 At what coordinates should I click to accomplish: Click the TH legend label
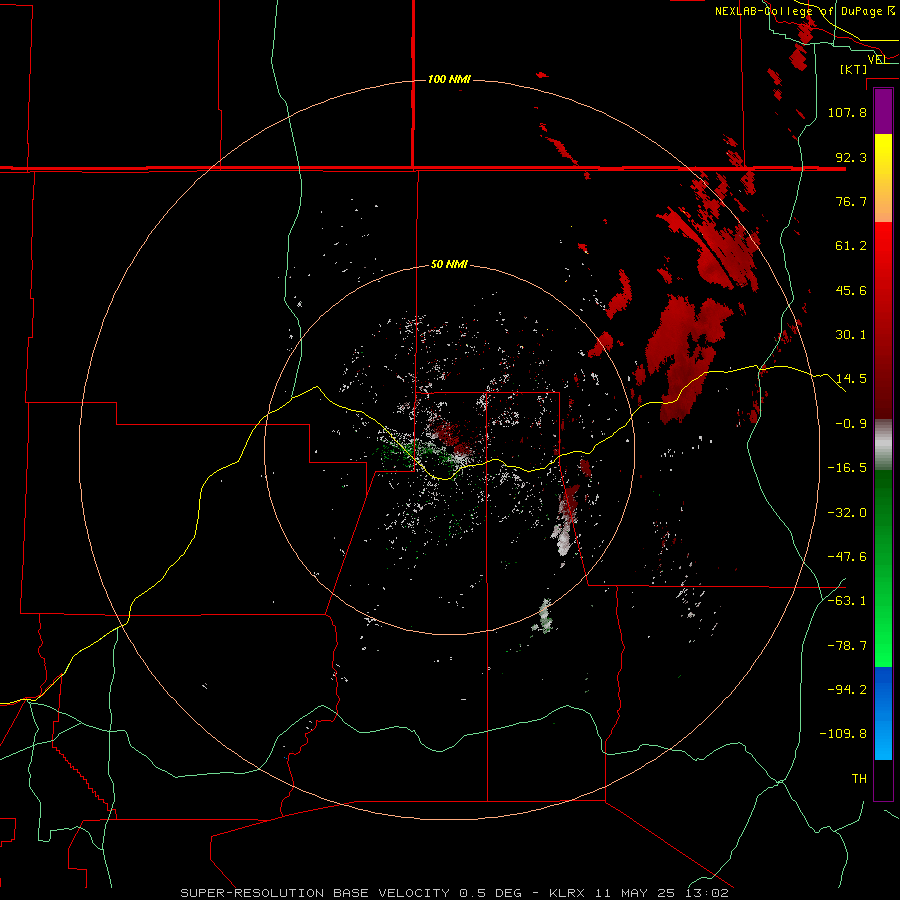859,779
